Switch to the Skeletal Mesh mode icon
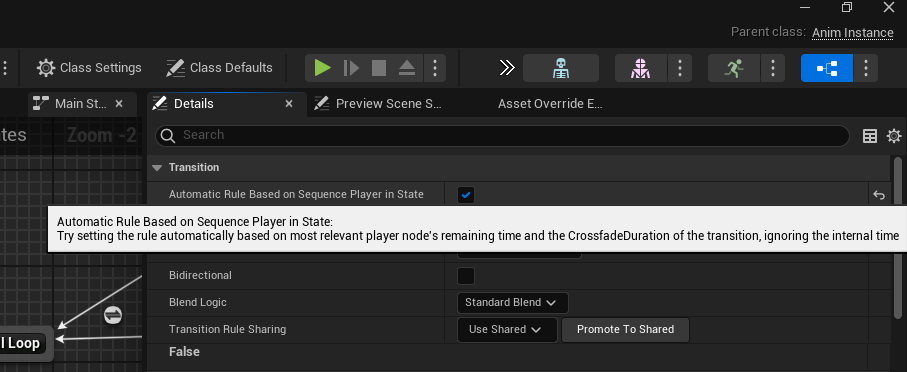Screen dimensions: 907x372 (x=641, y=68)
